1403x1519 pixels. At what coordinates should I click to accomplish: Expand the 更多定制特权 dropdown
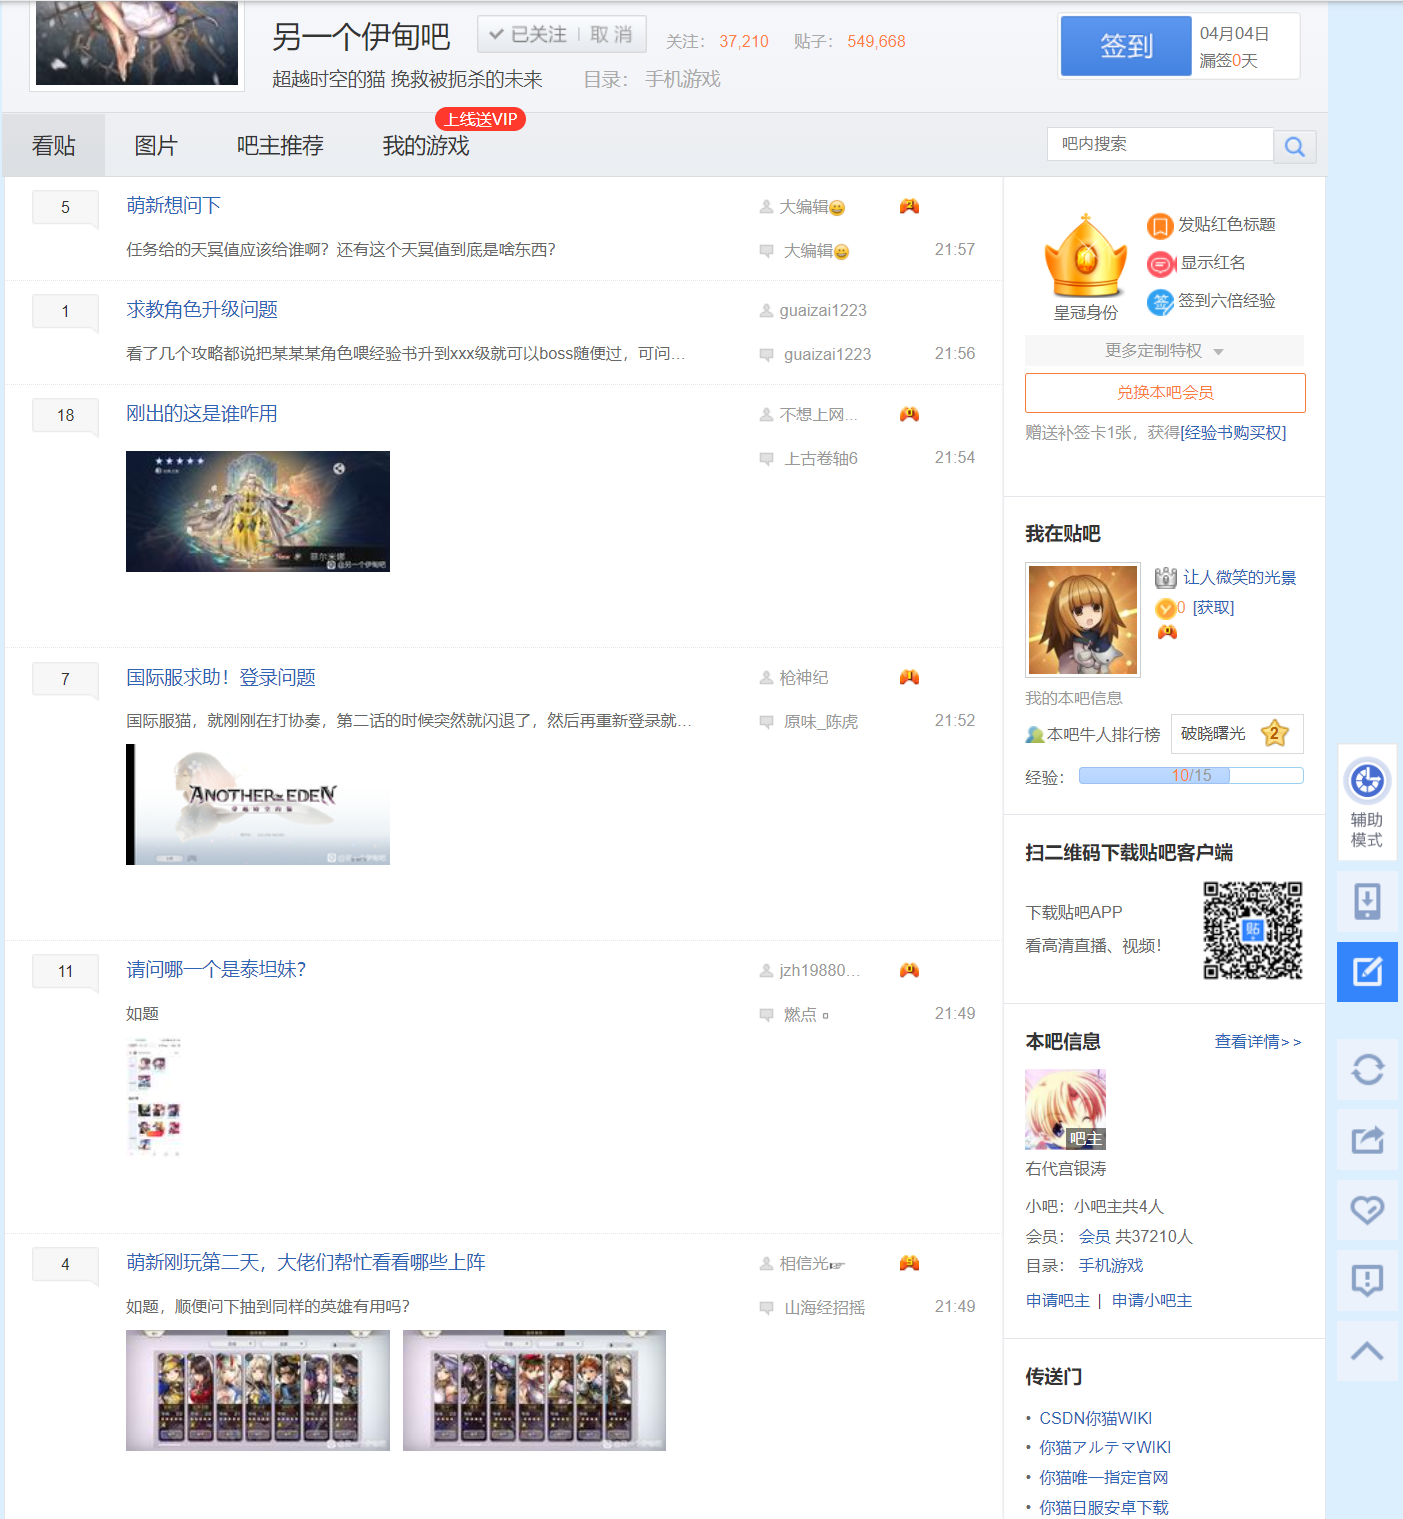coord(1164,351)
